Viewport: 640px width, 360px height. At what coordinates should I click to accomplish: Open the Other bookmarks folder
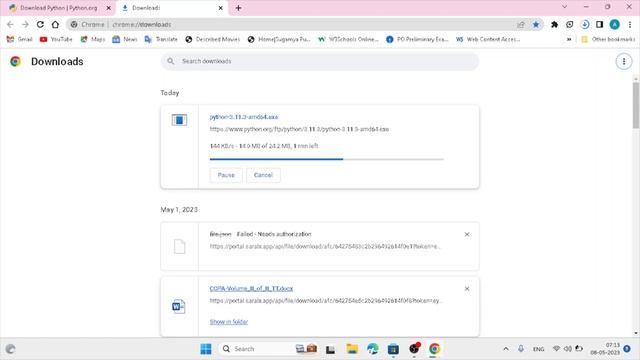click(x=608, y=39)
